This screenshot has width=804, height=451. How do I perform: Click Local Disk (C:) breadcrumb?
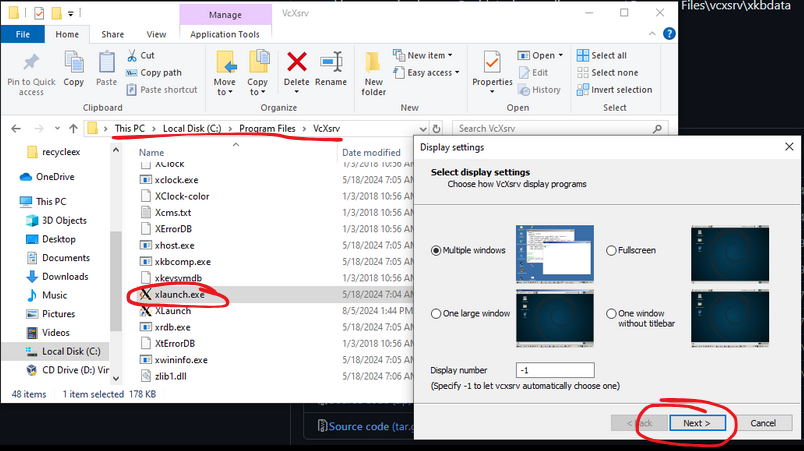tap(192, 129)
